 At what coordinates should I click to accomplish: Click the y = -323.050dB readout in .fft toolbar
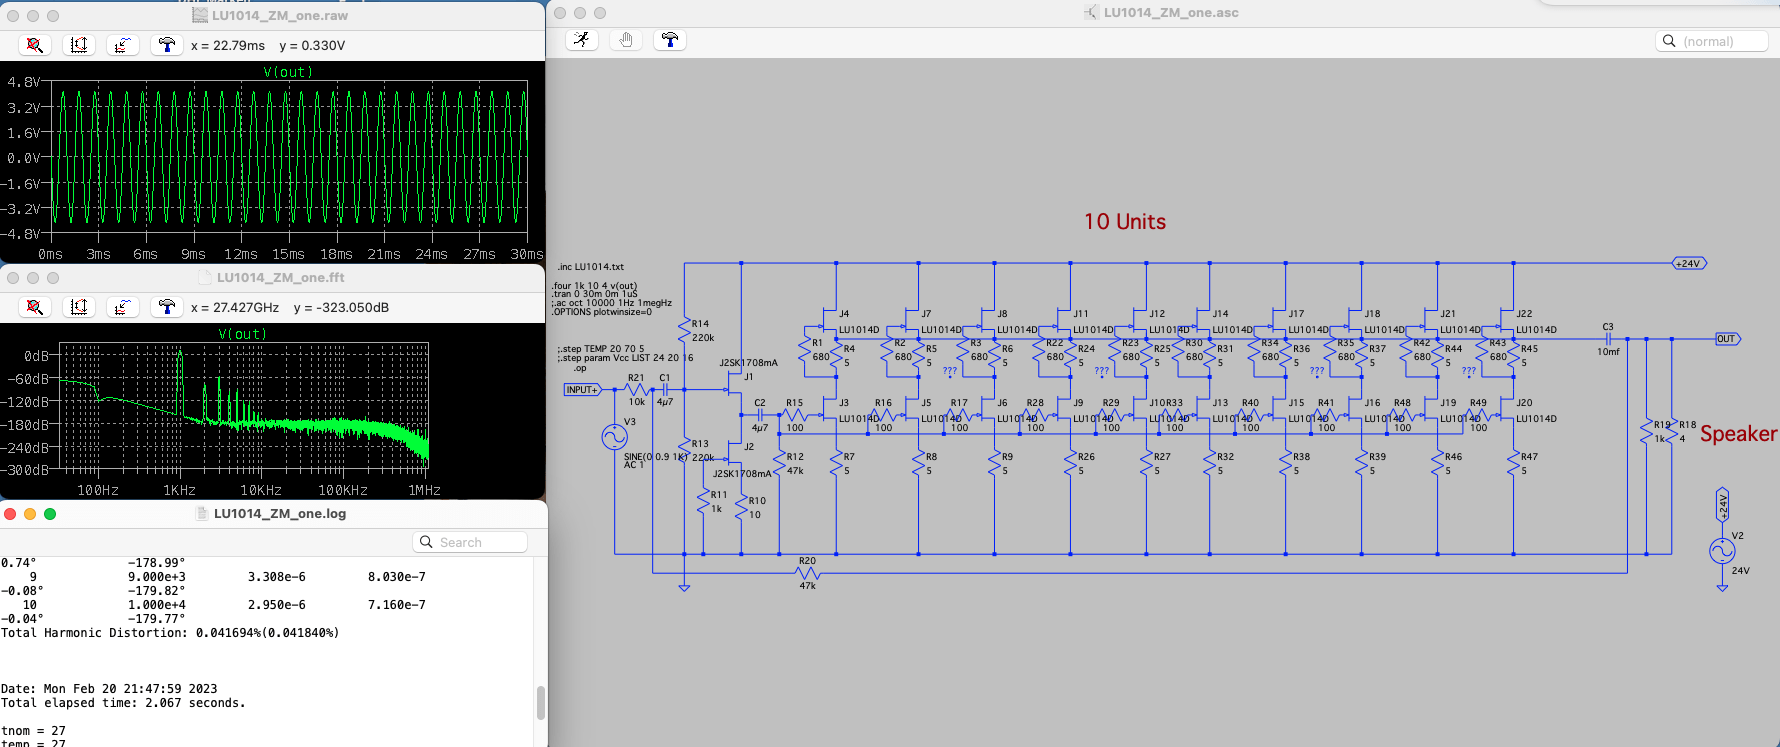click(x=341, y=307)
